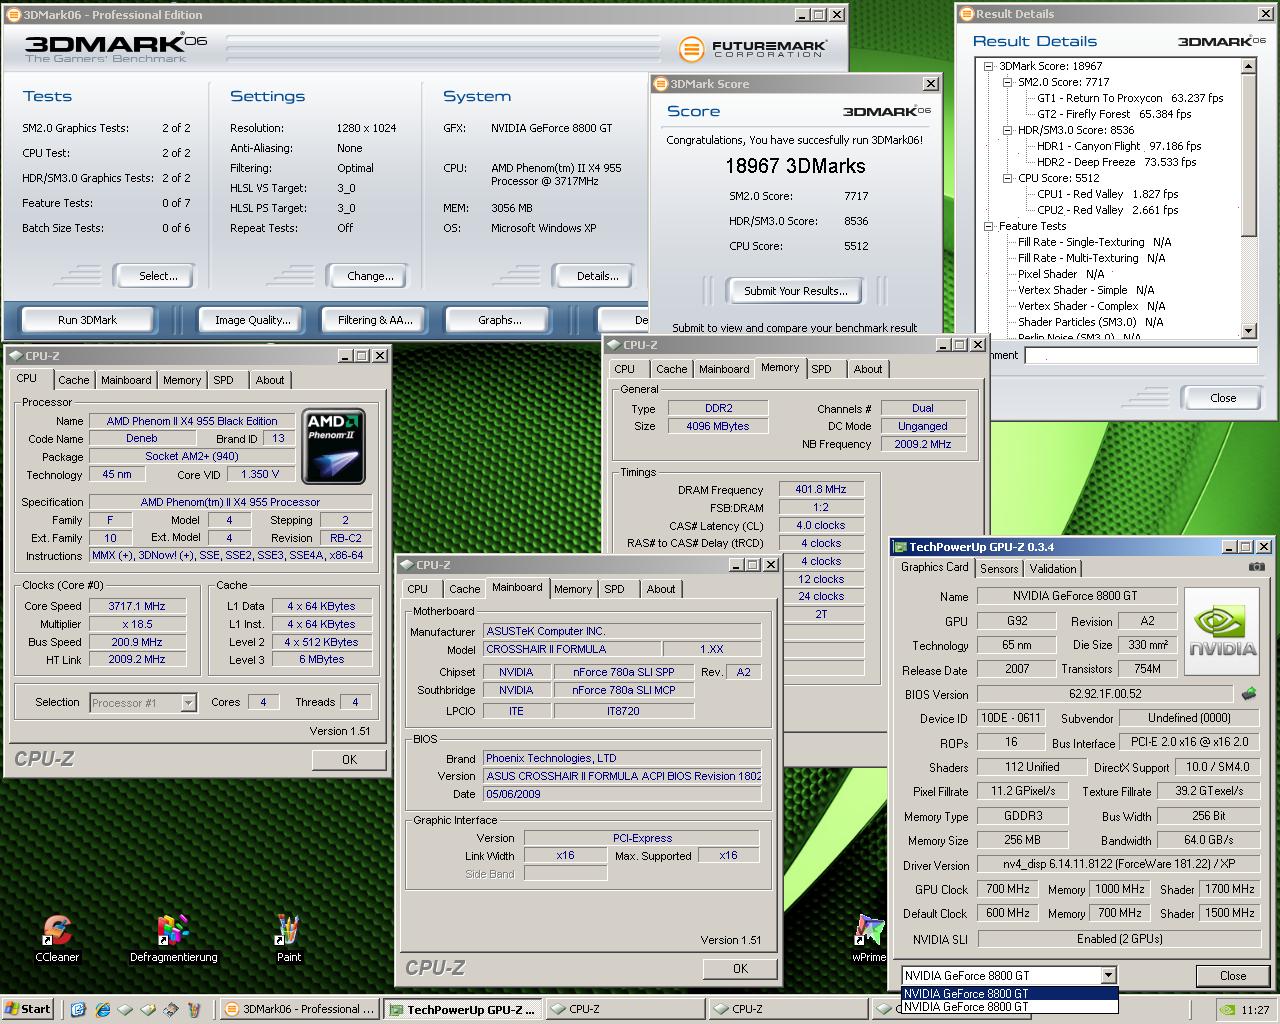Click the paint brush cup quick launch icon

pyautogui.click(x=194, y=1009)
